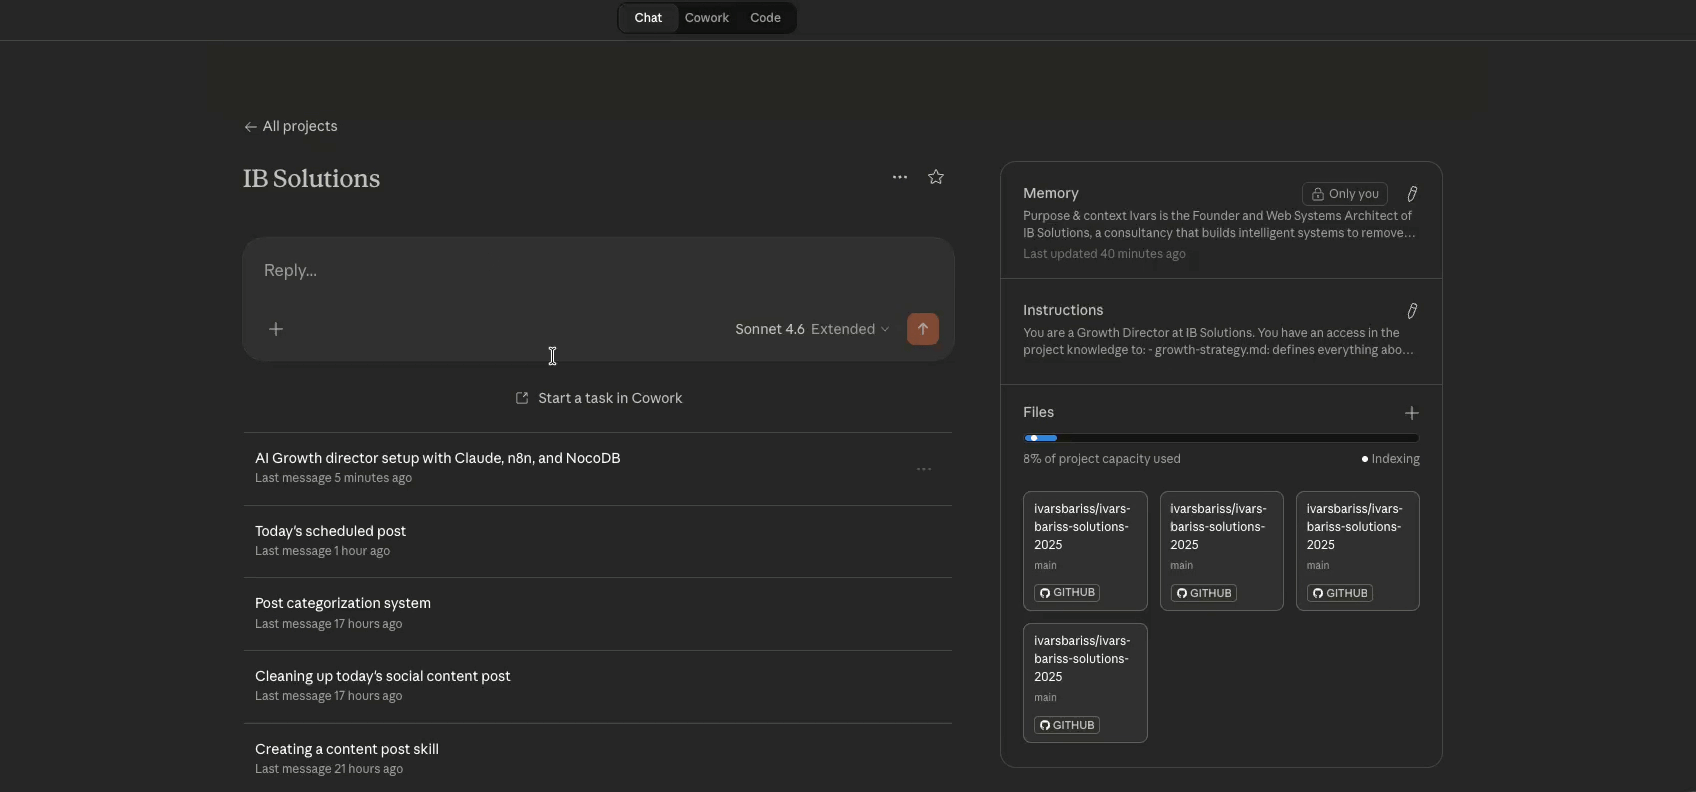Switch to the Cowork tab
This screenshot has height=792, width=1696.
point(707,18)
